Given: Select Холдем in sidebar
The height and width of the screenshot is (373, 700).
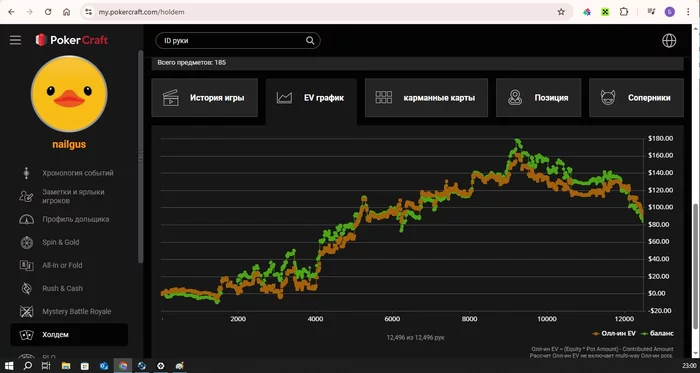Looking at the screenshot, I should 69,335.
